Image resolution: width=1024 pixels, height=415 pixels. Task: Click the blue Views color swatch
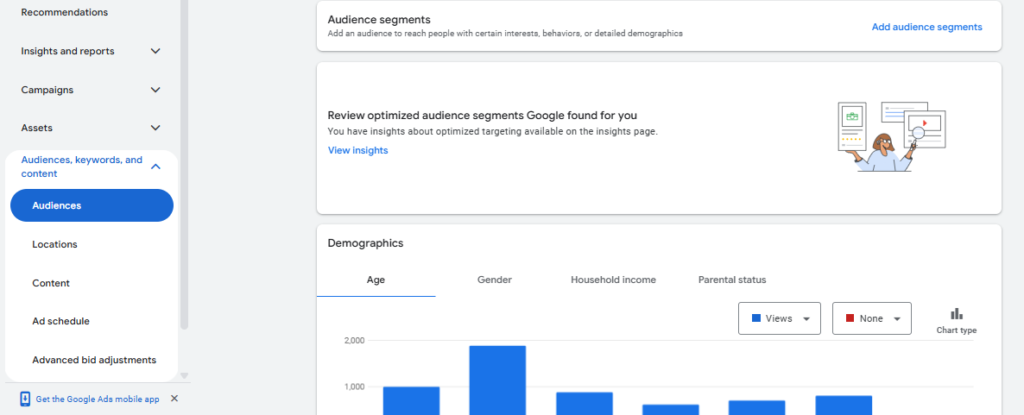pos(756,318)
